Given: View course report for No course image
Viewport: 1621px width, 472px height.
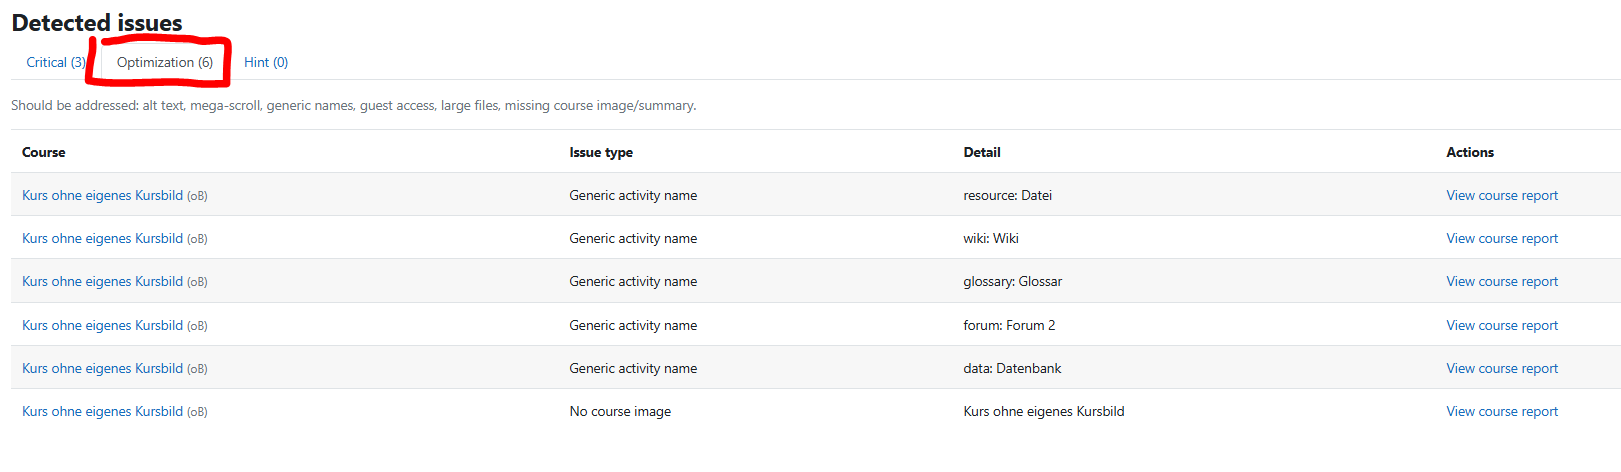Looking at the screenshot, I should 1502,411.
